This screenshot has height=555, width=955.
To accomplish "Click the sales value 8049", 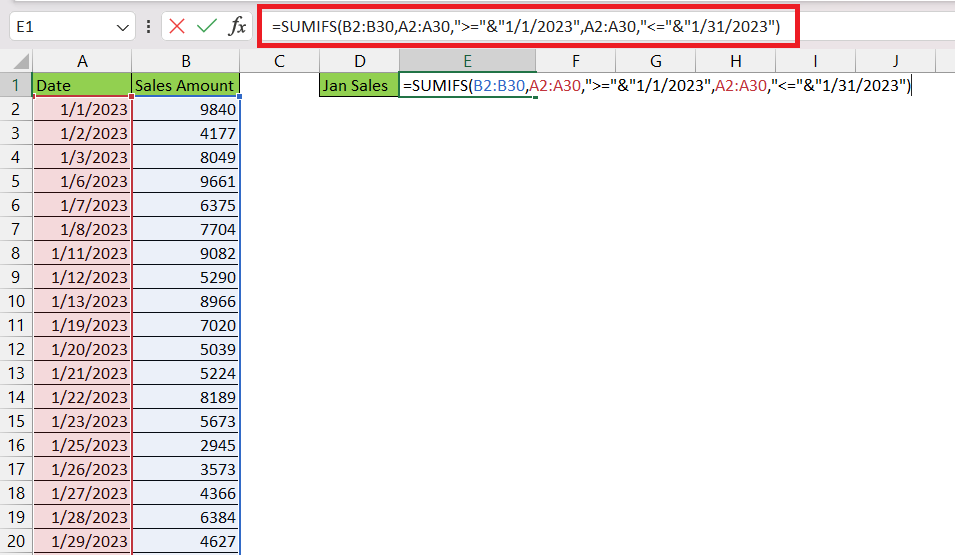I will click(x=186, y=157).
